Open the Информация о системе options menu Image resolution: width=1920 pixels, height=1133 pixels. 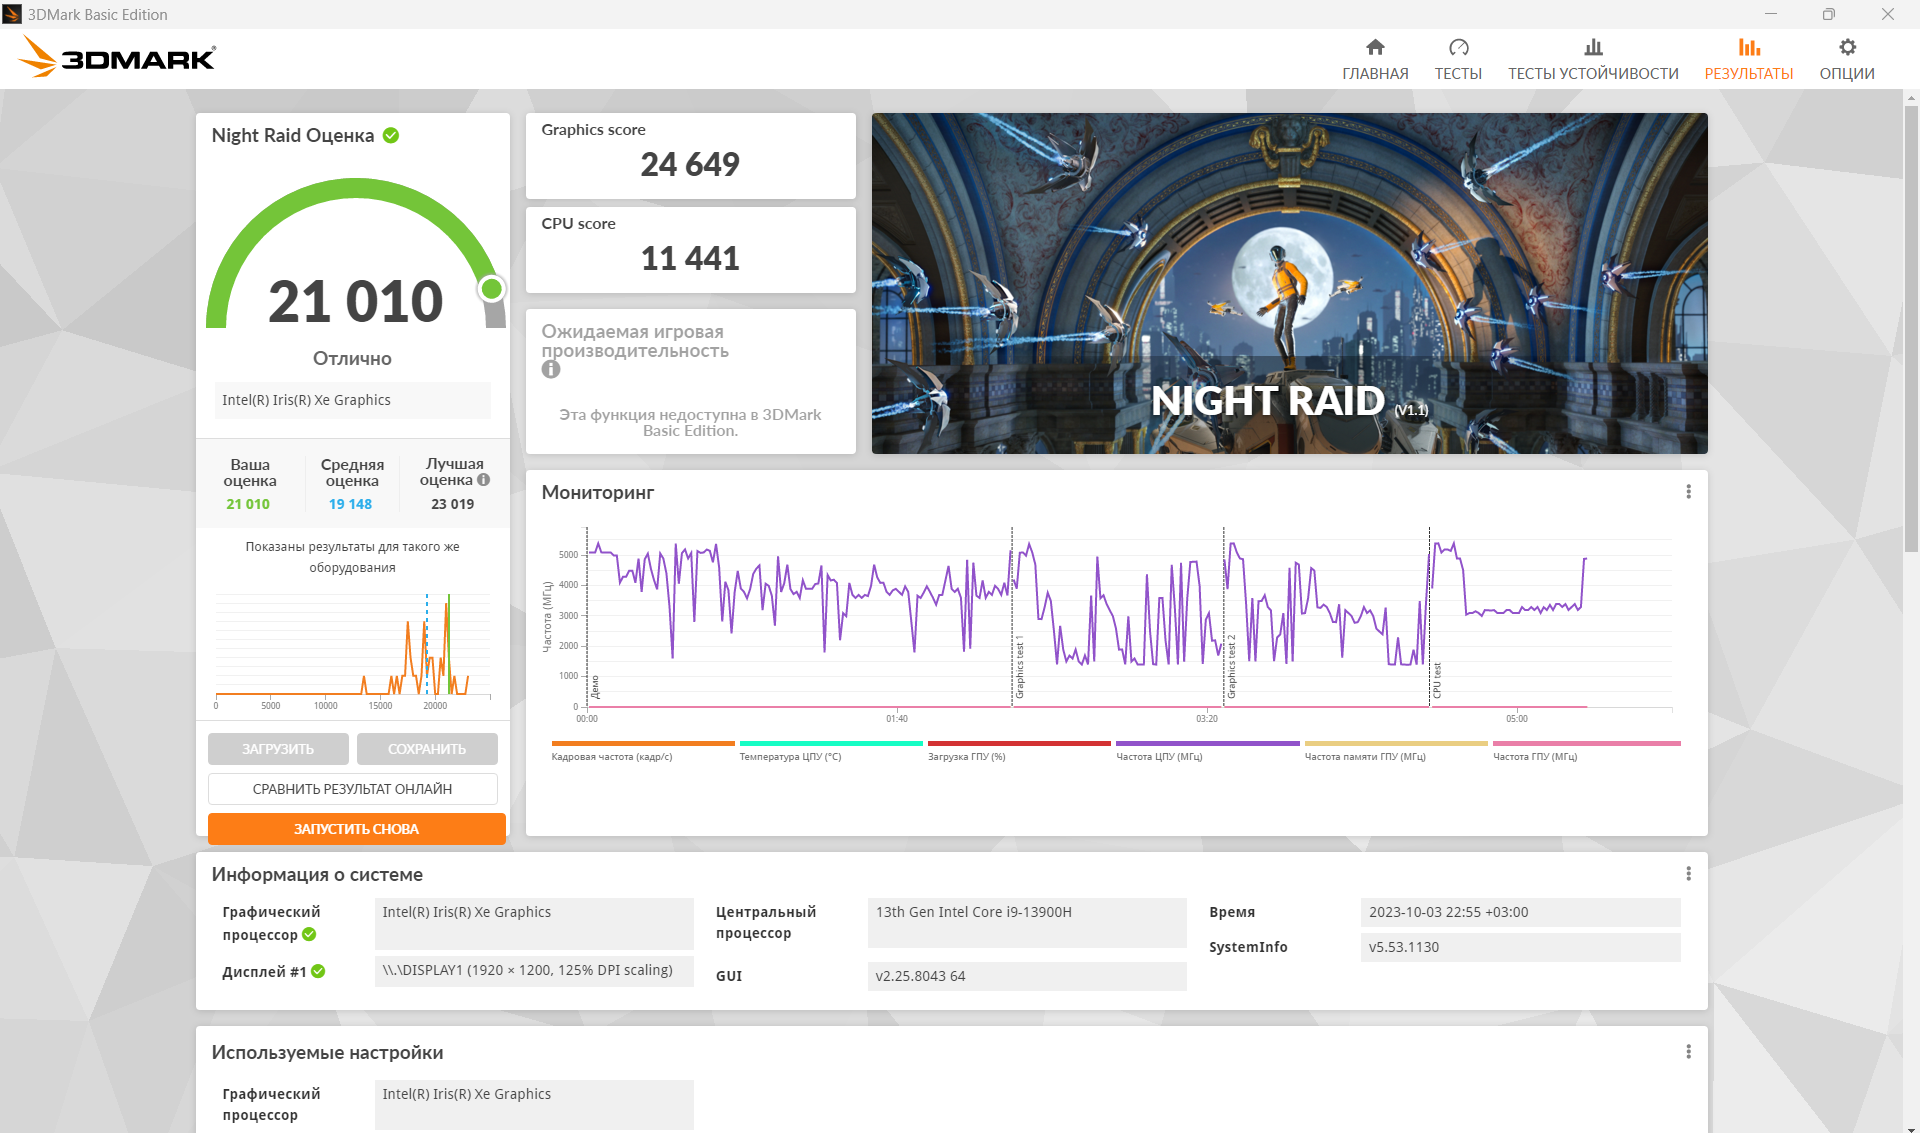(1688, 874)
